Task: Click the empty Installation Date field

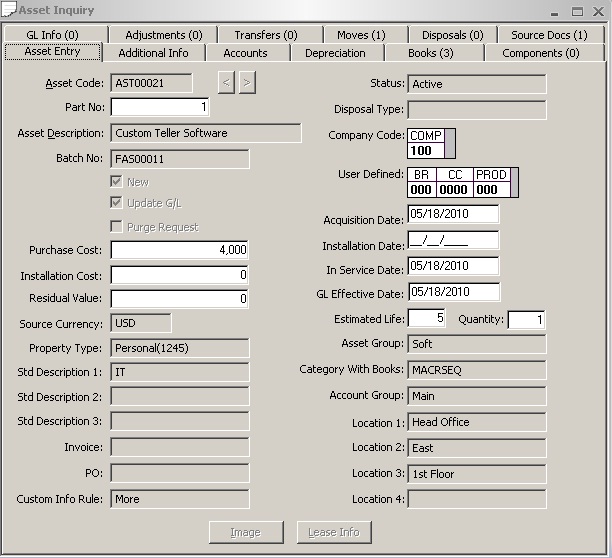Action: 452,240
